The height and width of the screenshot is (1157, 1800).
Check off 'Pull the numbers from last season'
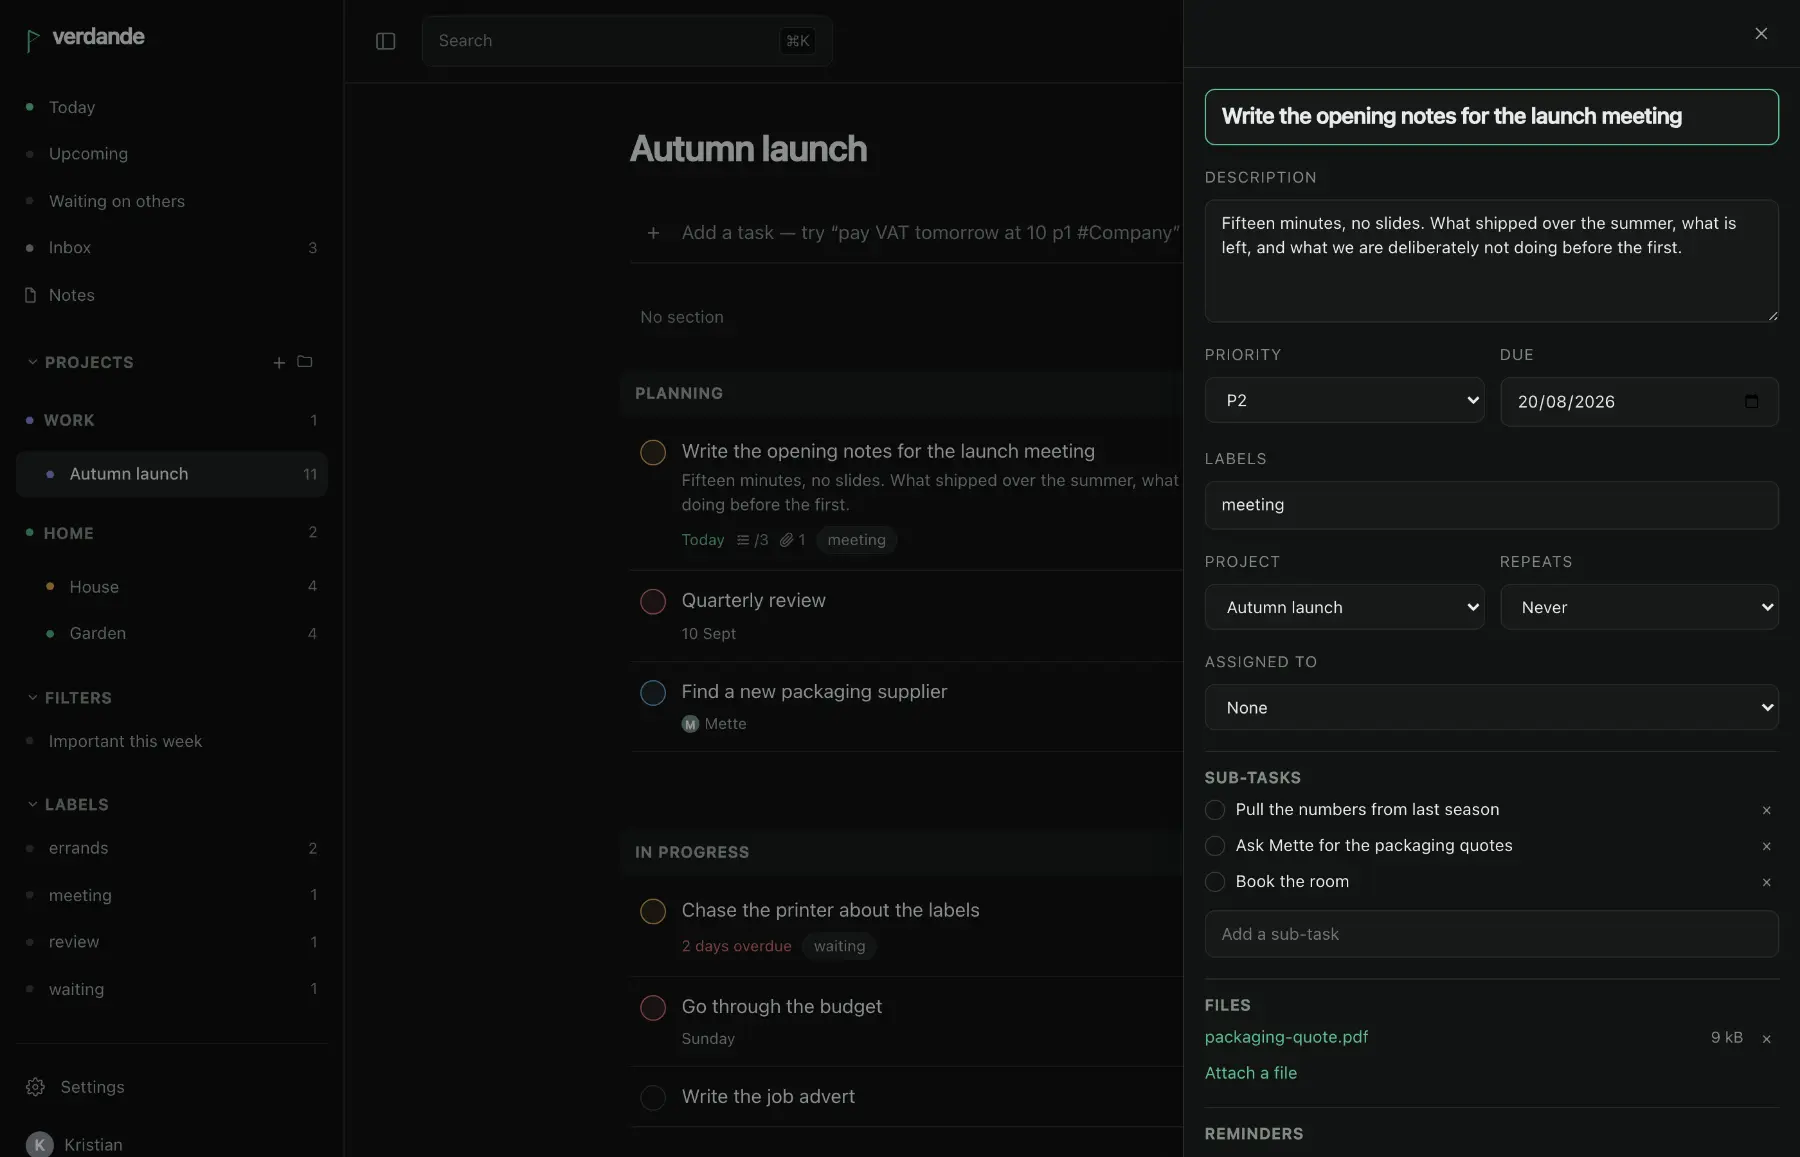tap(1215, 810)
